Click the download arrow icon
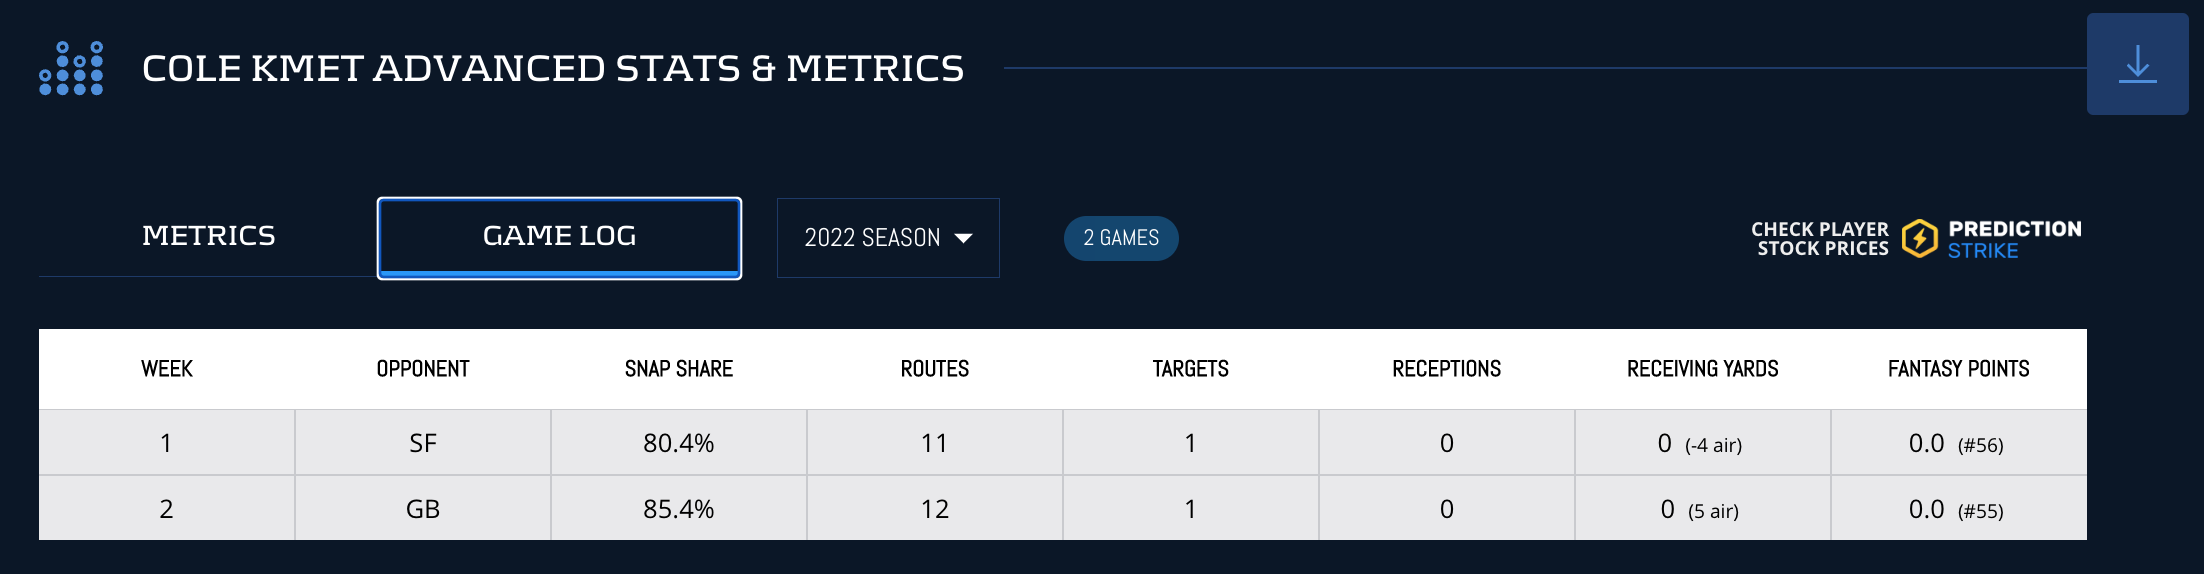2204x574 pixels. [2137, 64]
